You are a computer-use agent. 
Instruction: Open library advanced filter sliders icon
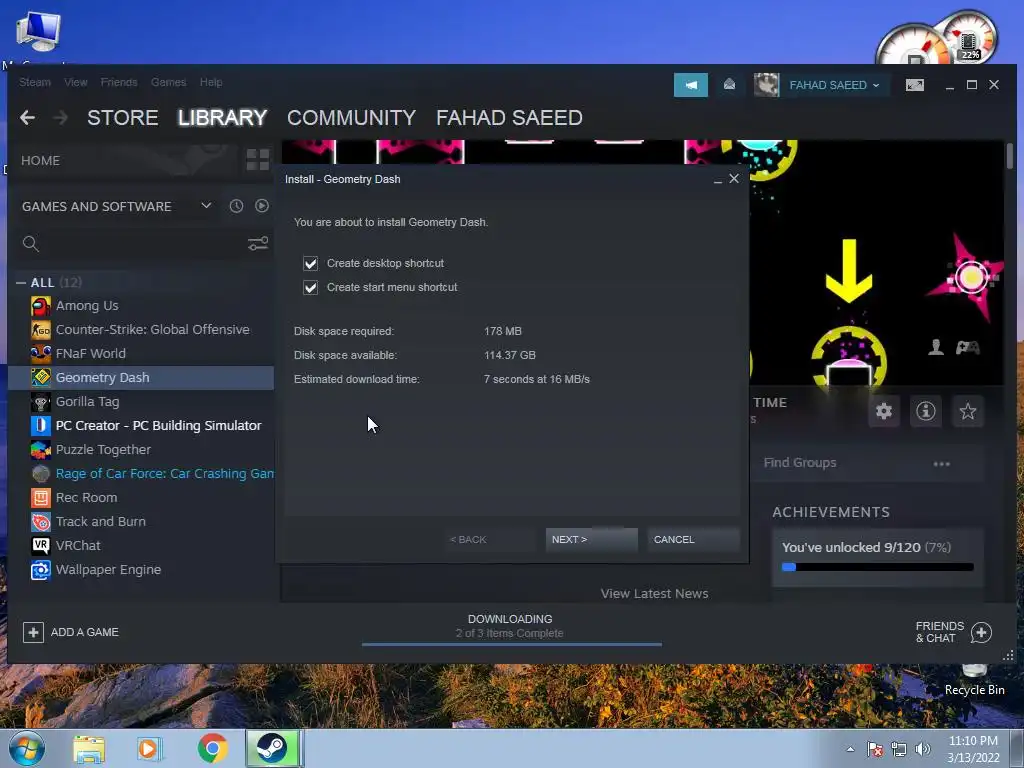click(258, 244)
